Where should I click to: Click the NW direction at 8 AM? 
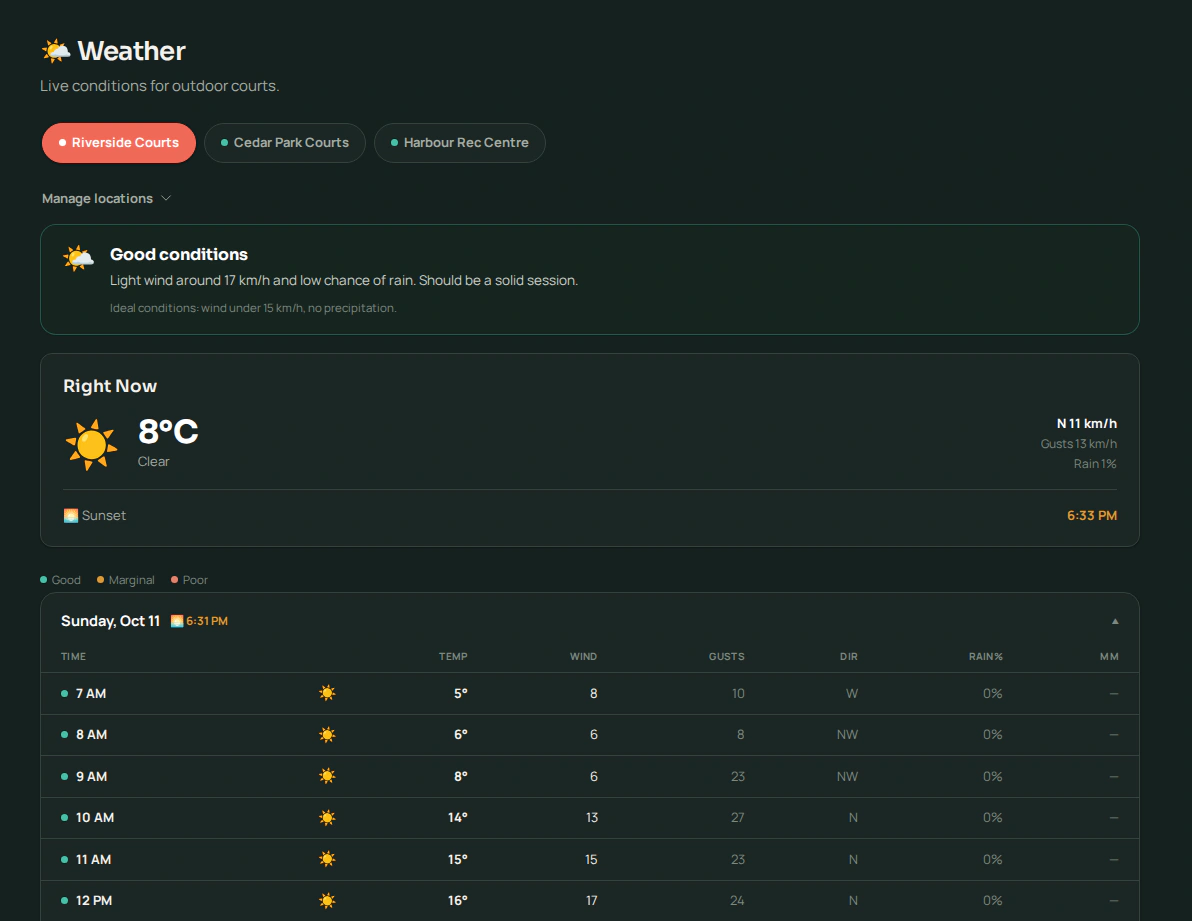point(847,735)
